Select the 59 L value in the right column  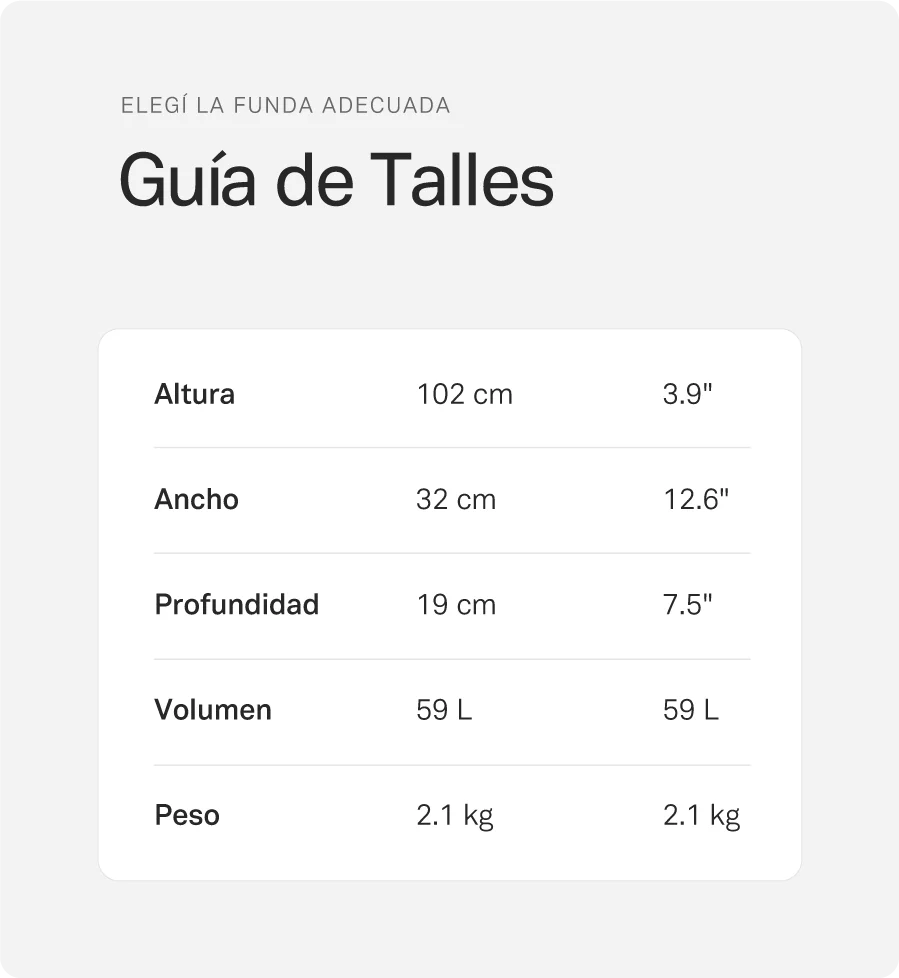[690, 710]
